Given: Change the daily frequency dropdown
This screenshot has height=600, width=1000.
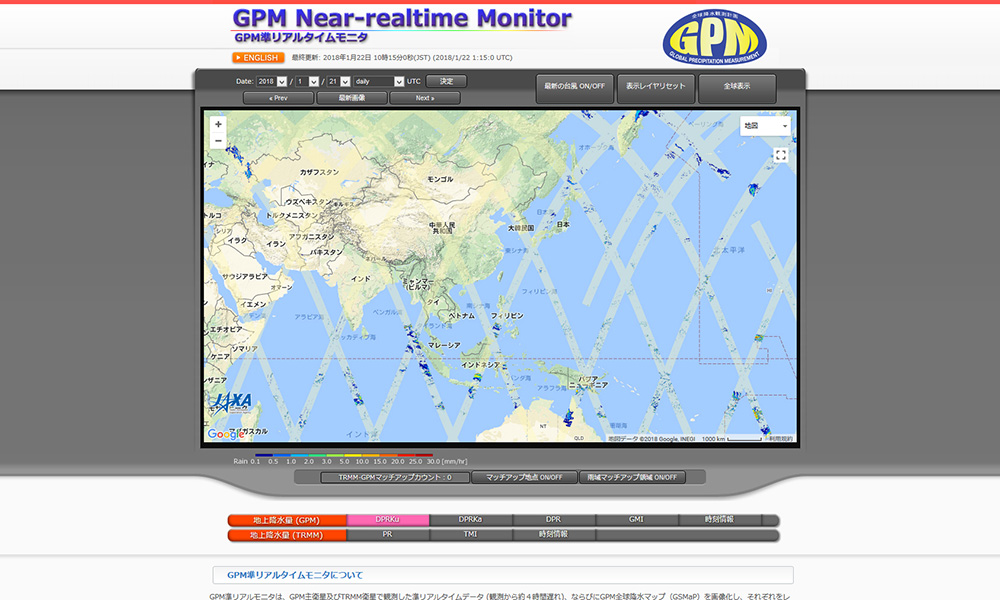Looking at the screenshot, I should 377,81.
